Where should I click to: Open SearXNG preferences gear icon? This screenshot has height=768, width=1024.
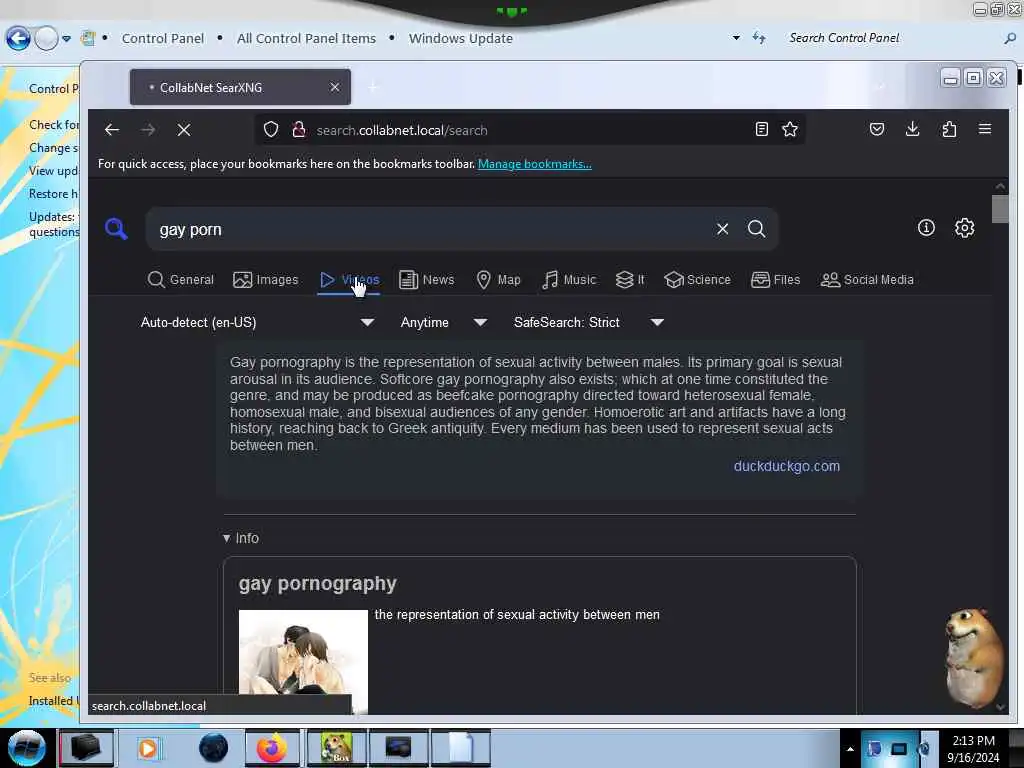coord(965,228)
